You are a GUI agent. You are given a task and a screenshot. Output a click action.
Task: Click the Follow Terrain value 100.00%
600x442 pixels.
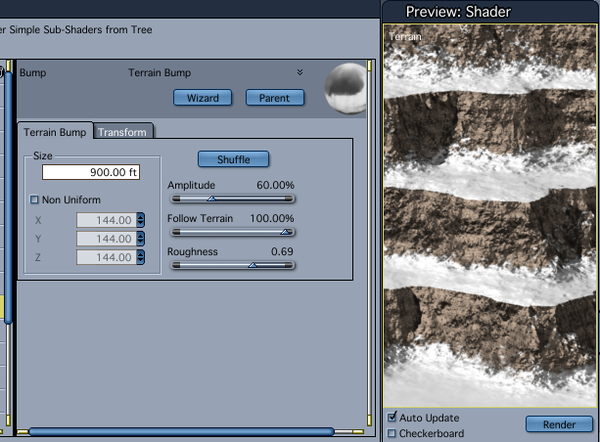click(272, 219)
